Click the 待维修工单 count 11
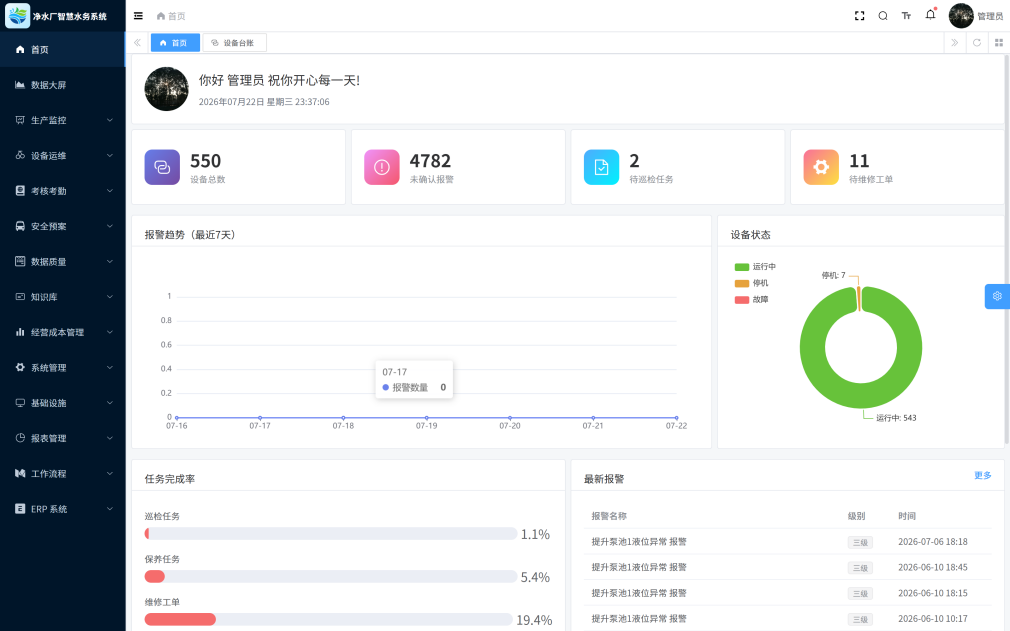 [859, 161]
